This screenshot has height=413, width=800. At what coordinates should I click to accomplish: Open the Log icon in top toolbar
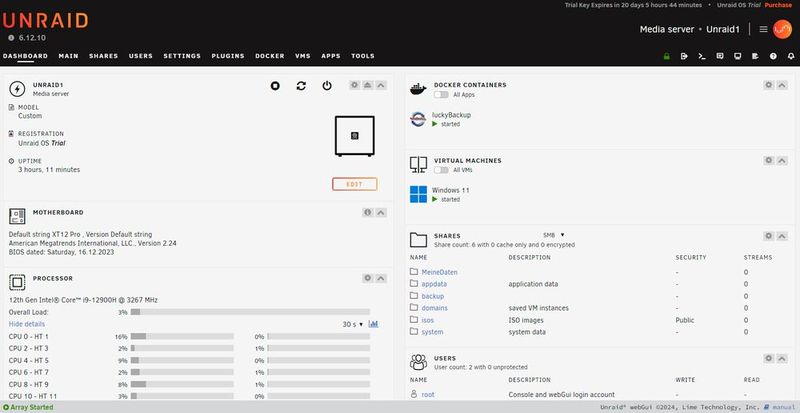pos(756,56)
